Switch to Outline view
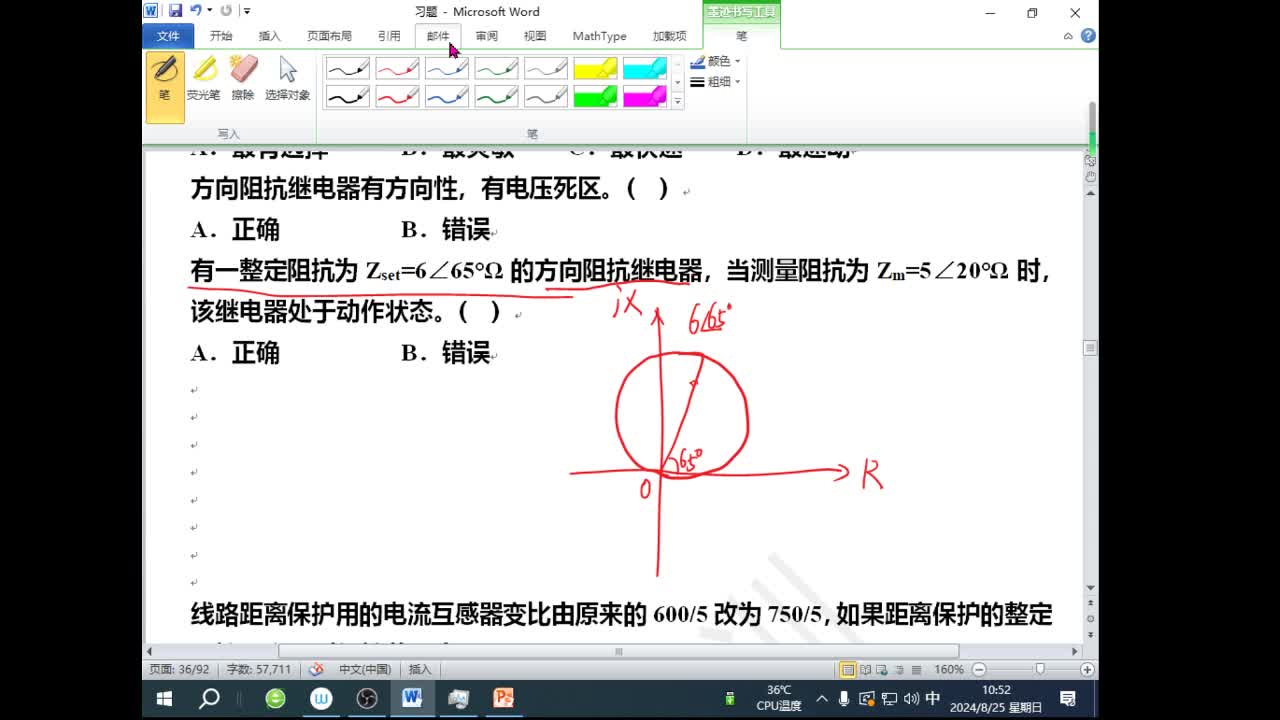This screenshot has height=720, width=1280. coord(899,669)
